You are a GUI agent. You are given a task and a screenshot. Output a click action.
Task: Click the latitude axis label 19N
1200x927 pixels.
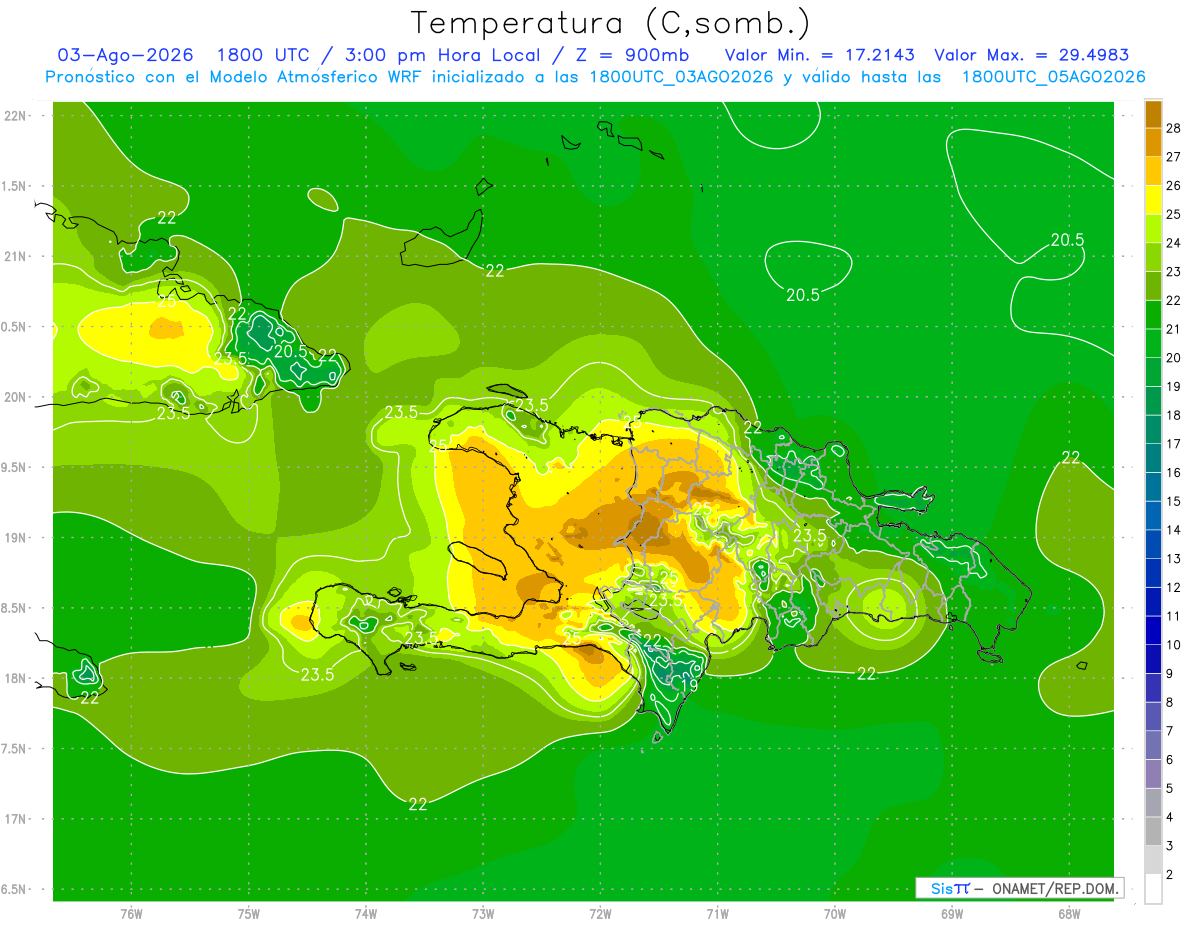point(16,538)
